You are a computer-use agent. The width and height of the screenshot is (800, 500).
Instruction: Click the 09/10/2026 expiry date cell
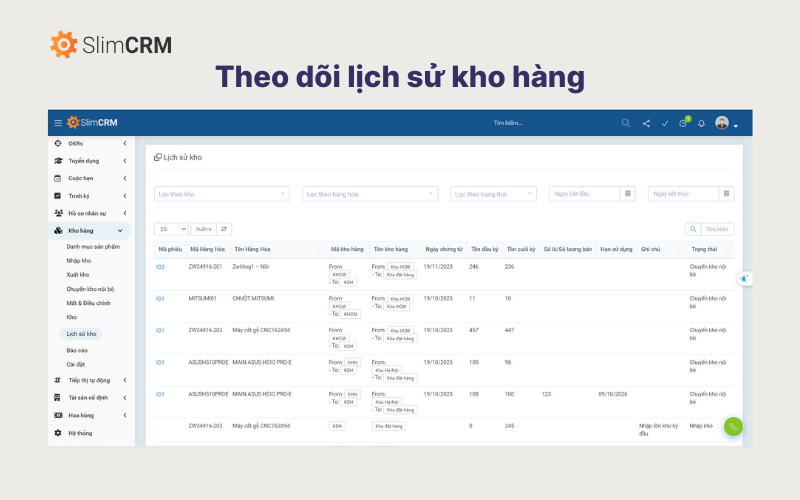[x=613, y=394]
